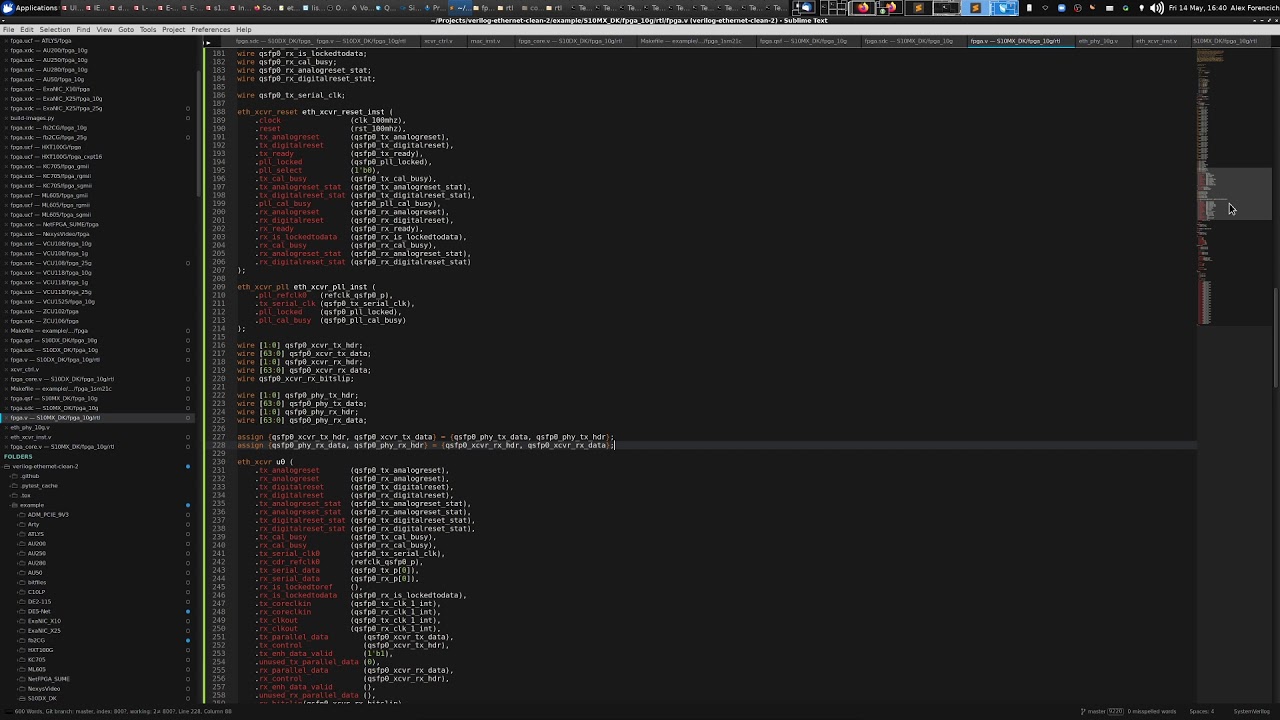Open the volume control in system tray

(x=1157, y=8)
